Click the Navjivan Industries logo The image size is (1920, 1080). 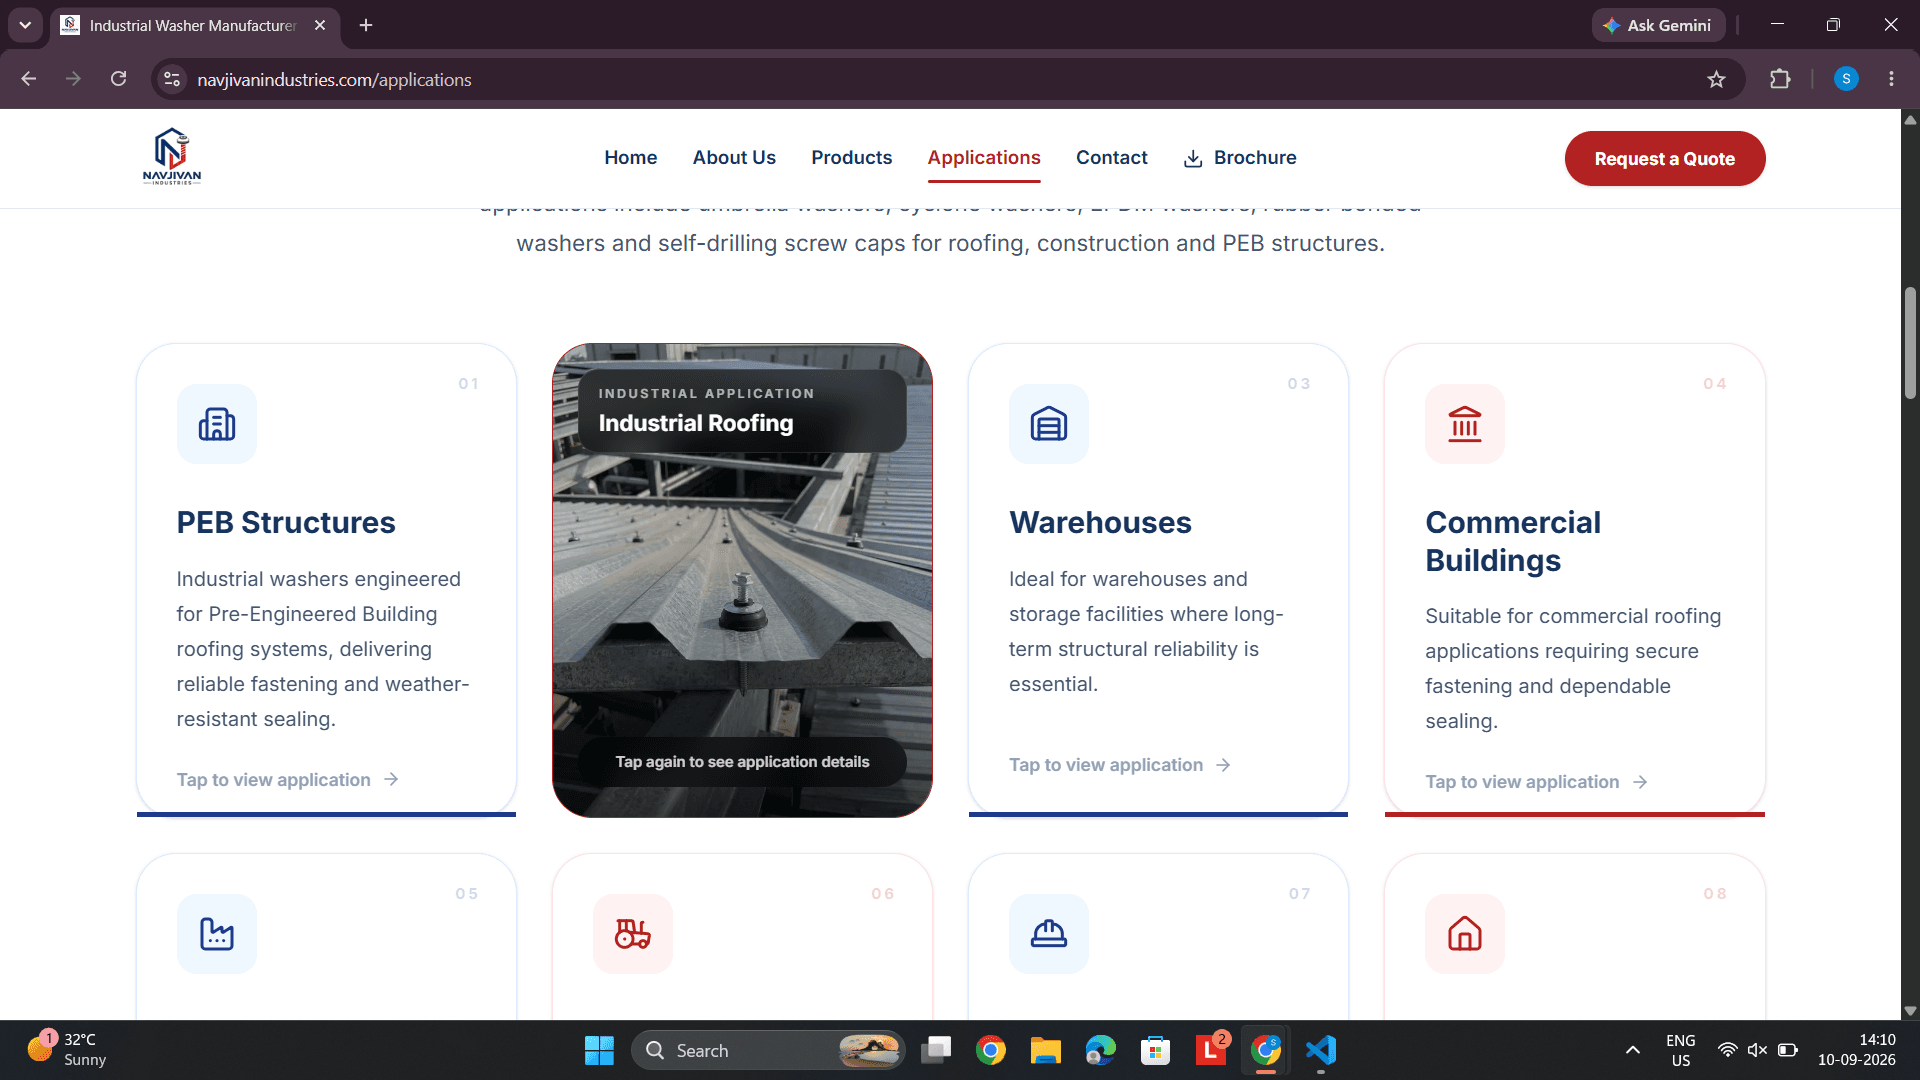coord(172,157)
